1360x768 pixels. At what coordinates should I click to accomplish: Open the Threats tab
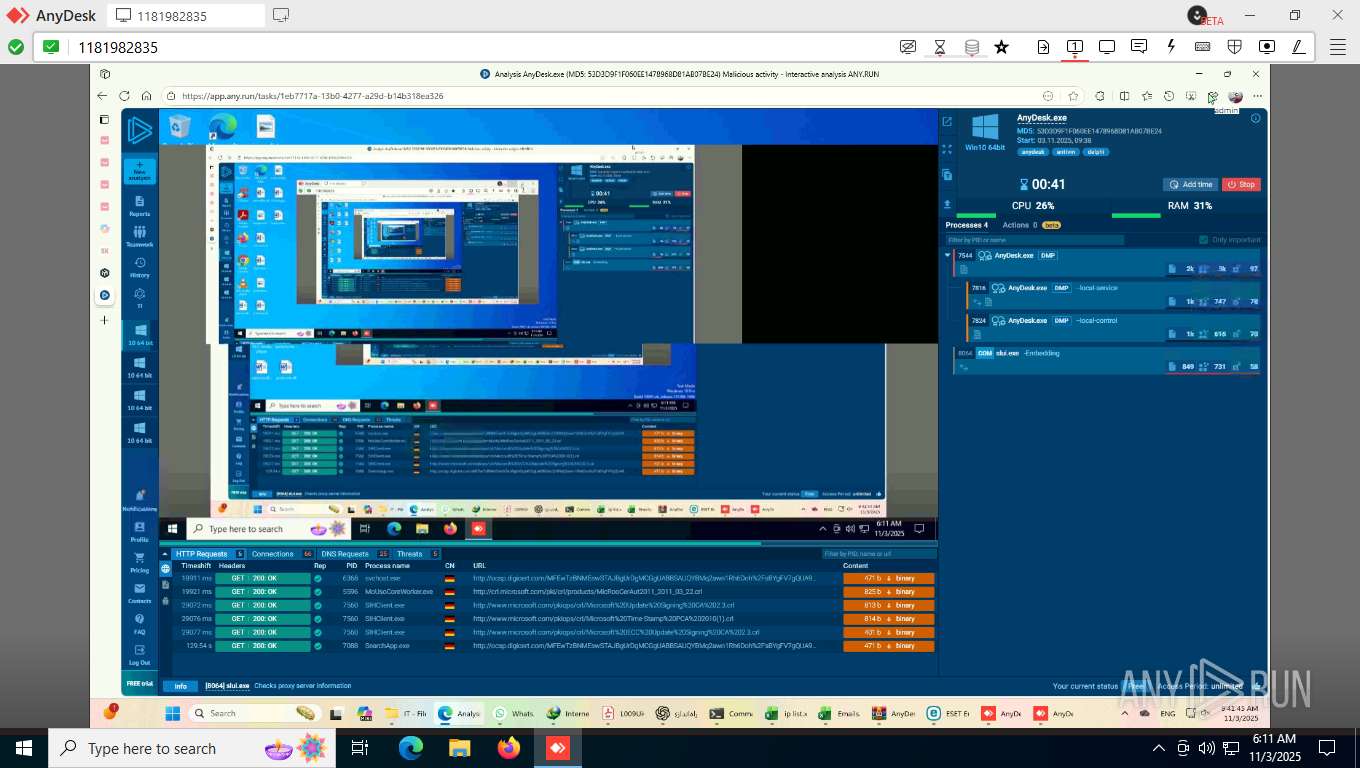click(417, 554)
